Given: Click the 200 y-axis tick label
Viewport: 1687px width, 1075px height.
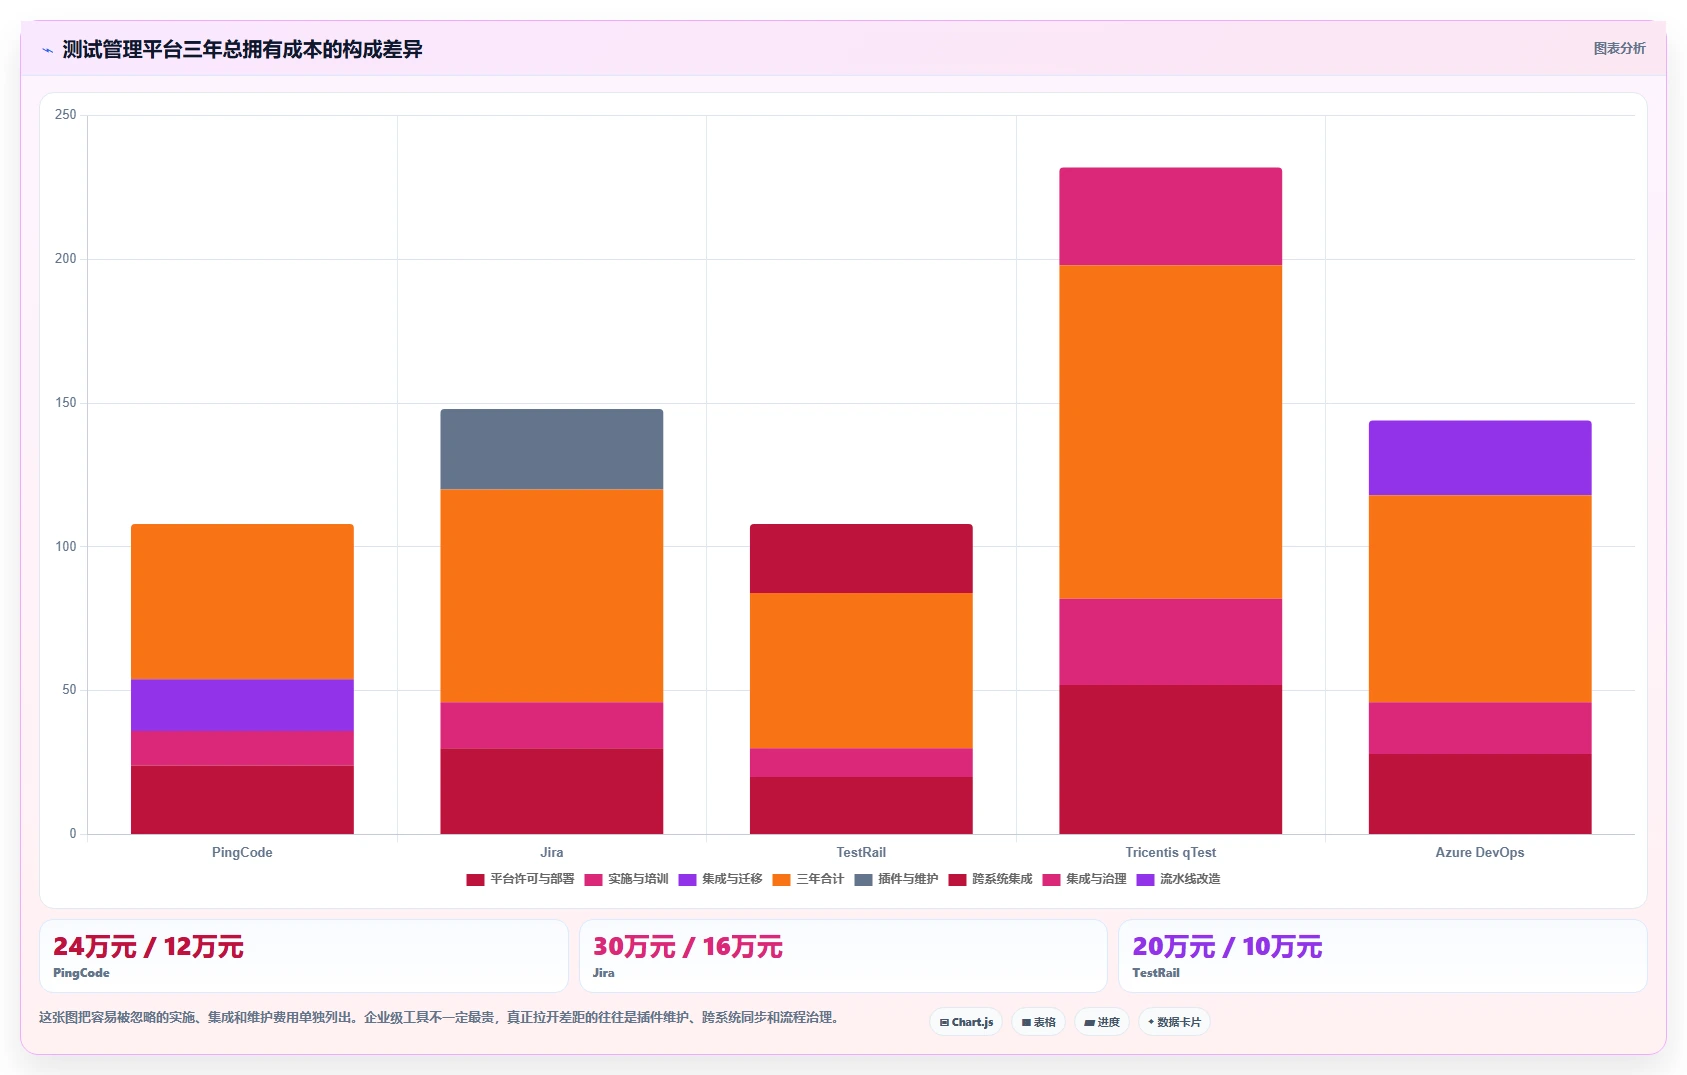Looking at the screenshot, I should (x=66, y=259).
